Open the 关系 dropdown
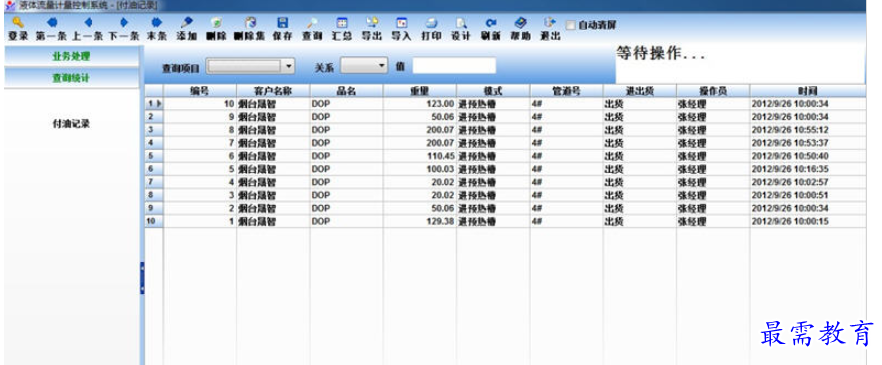882x365 pixels. pos(364,65)
